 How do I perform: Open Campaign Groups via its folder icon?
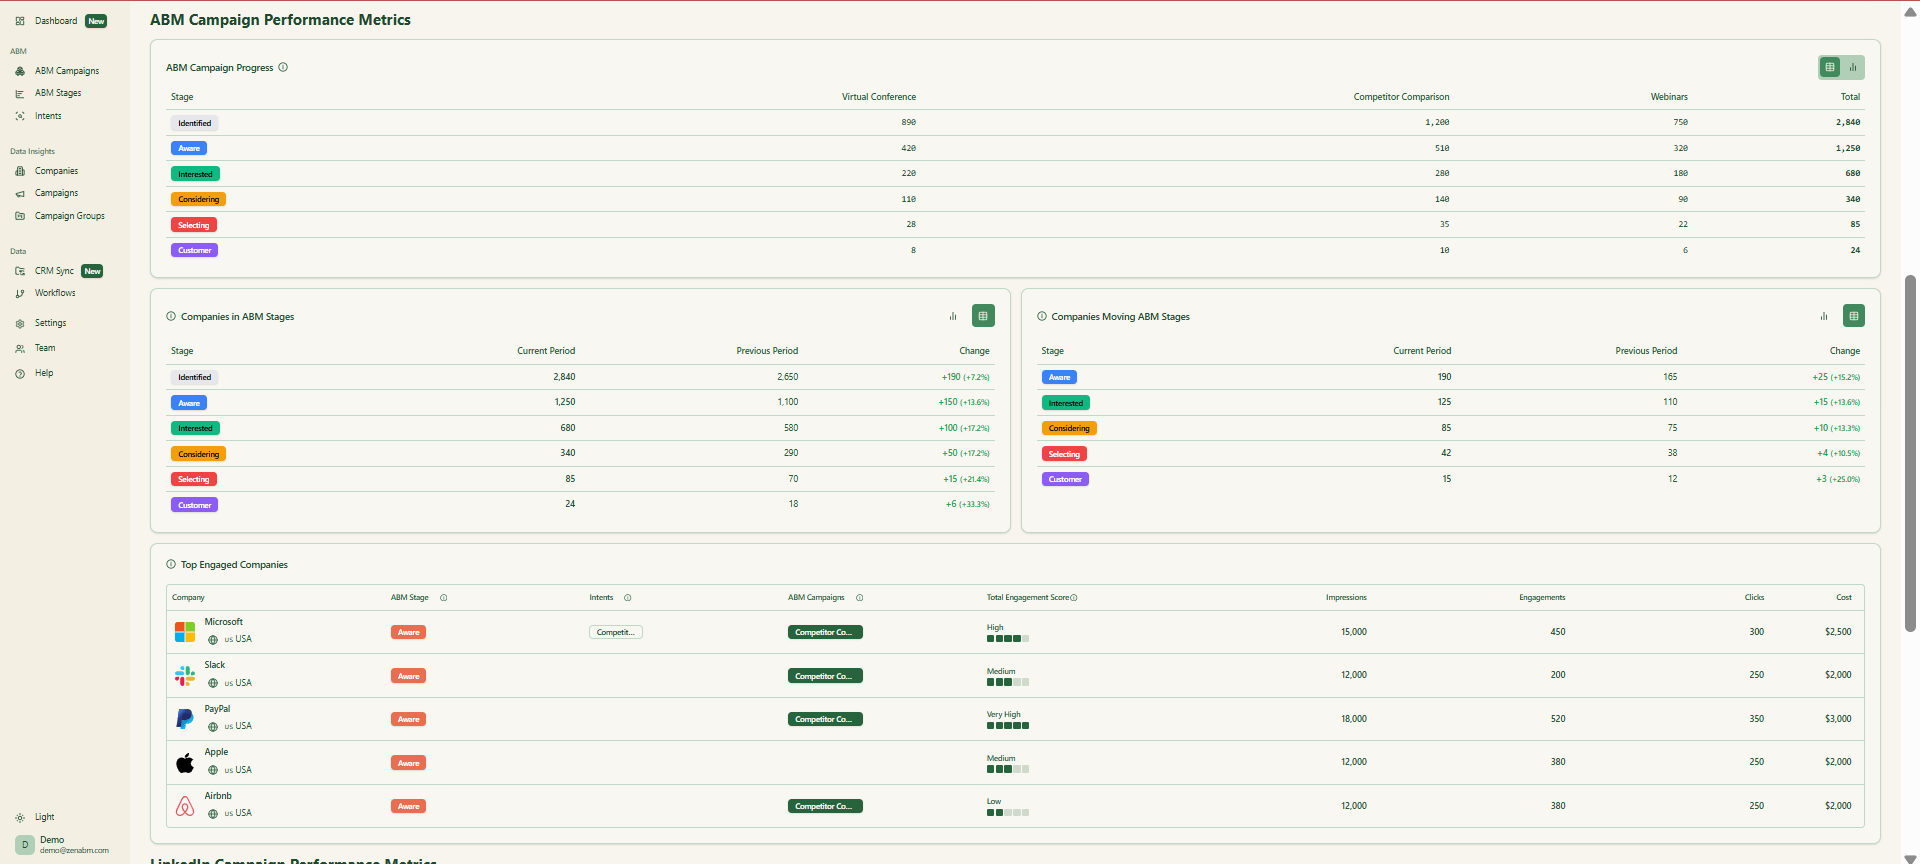click(20, 216)
